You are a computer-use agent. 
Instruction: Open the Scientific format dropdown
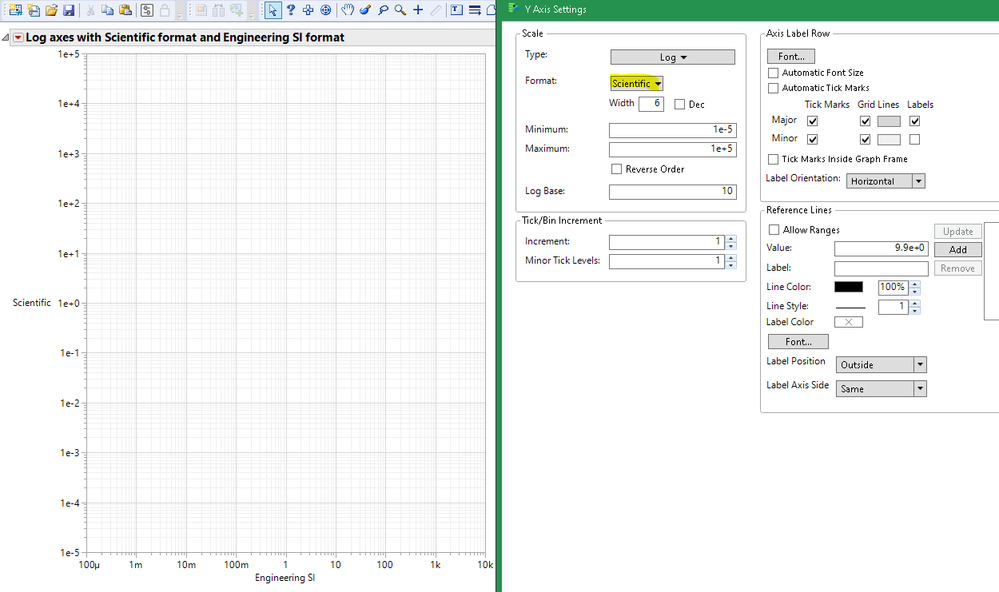(x=636, y=83)
